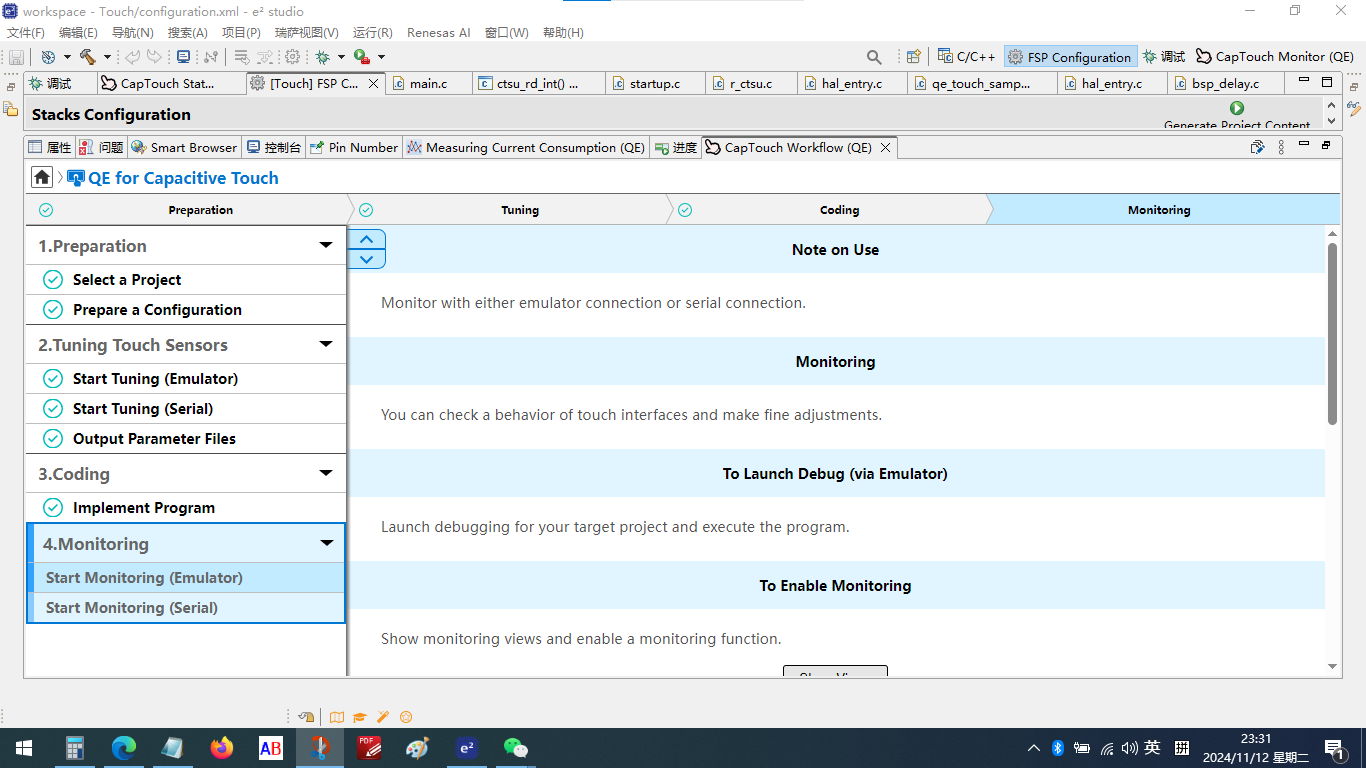Open the build dropdown arrow beside hammer
This screenshot has width=1366, height=768.
[x=107, y=57]
